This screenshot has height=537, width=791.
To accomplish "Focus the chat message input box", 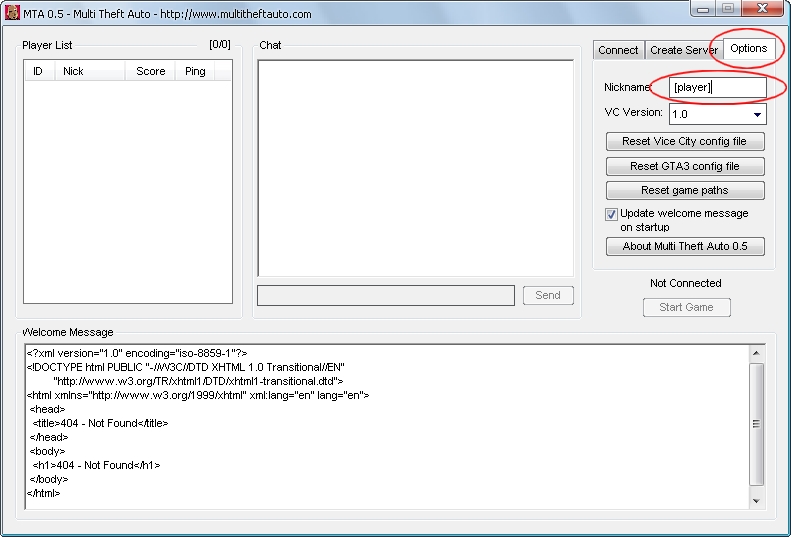I will 385,296.
